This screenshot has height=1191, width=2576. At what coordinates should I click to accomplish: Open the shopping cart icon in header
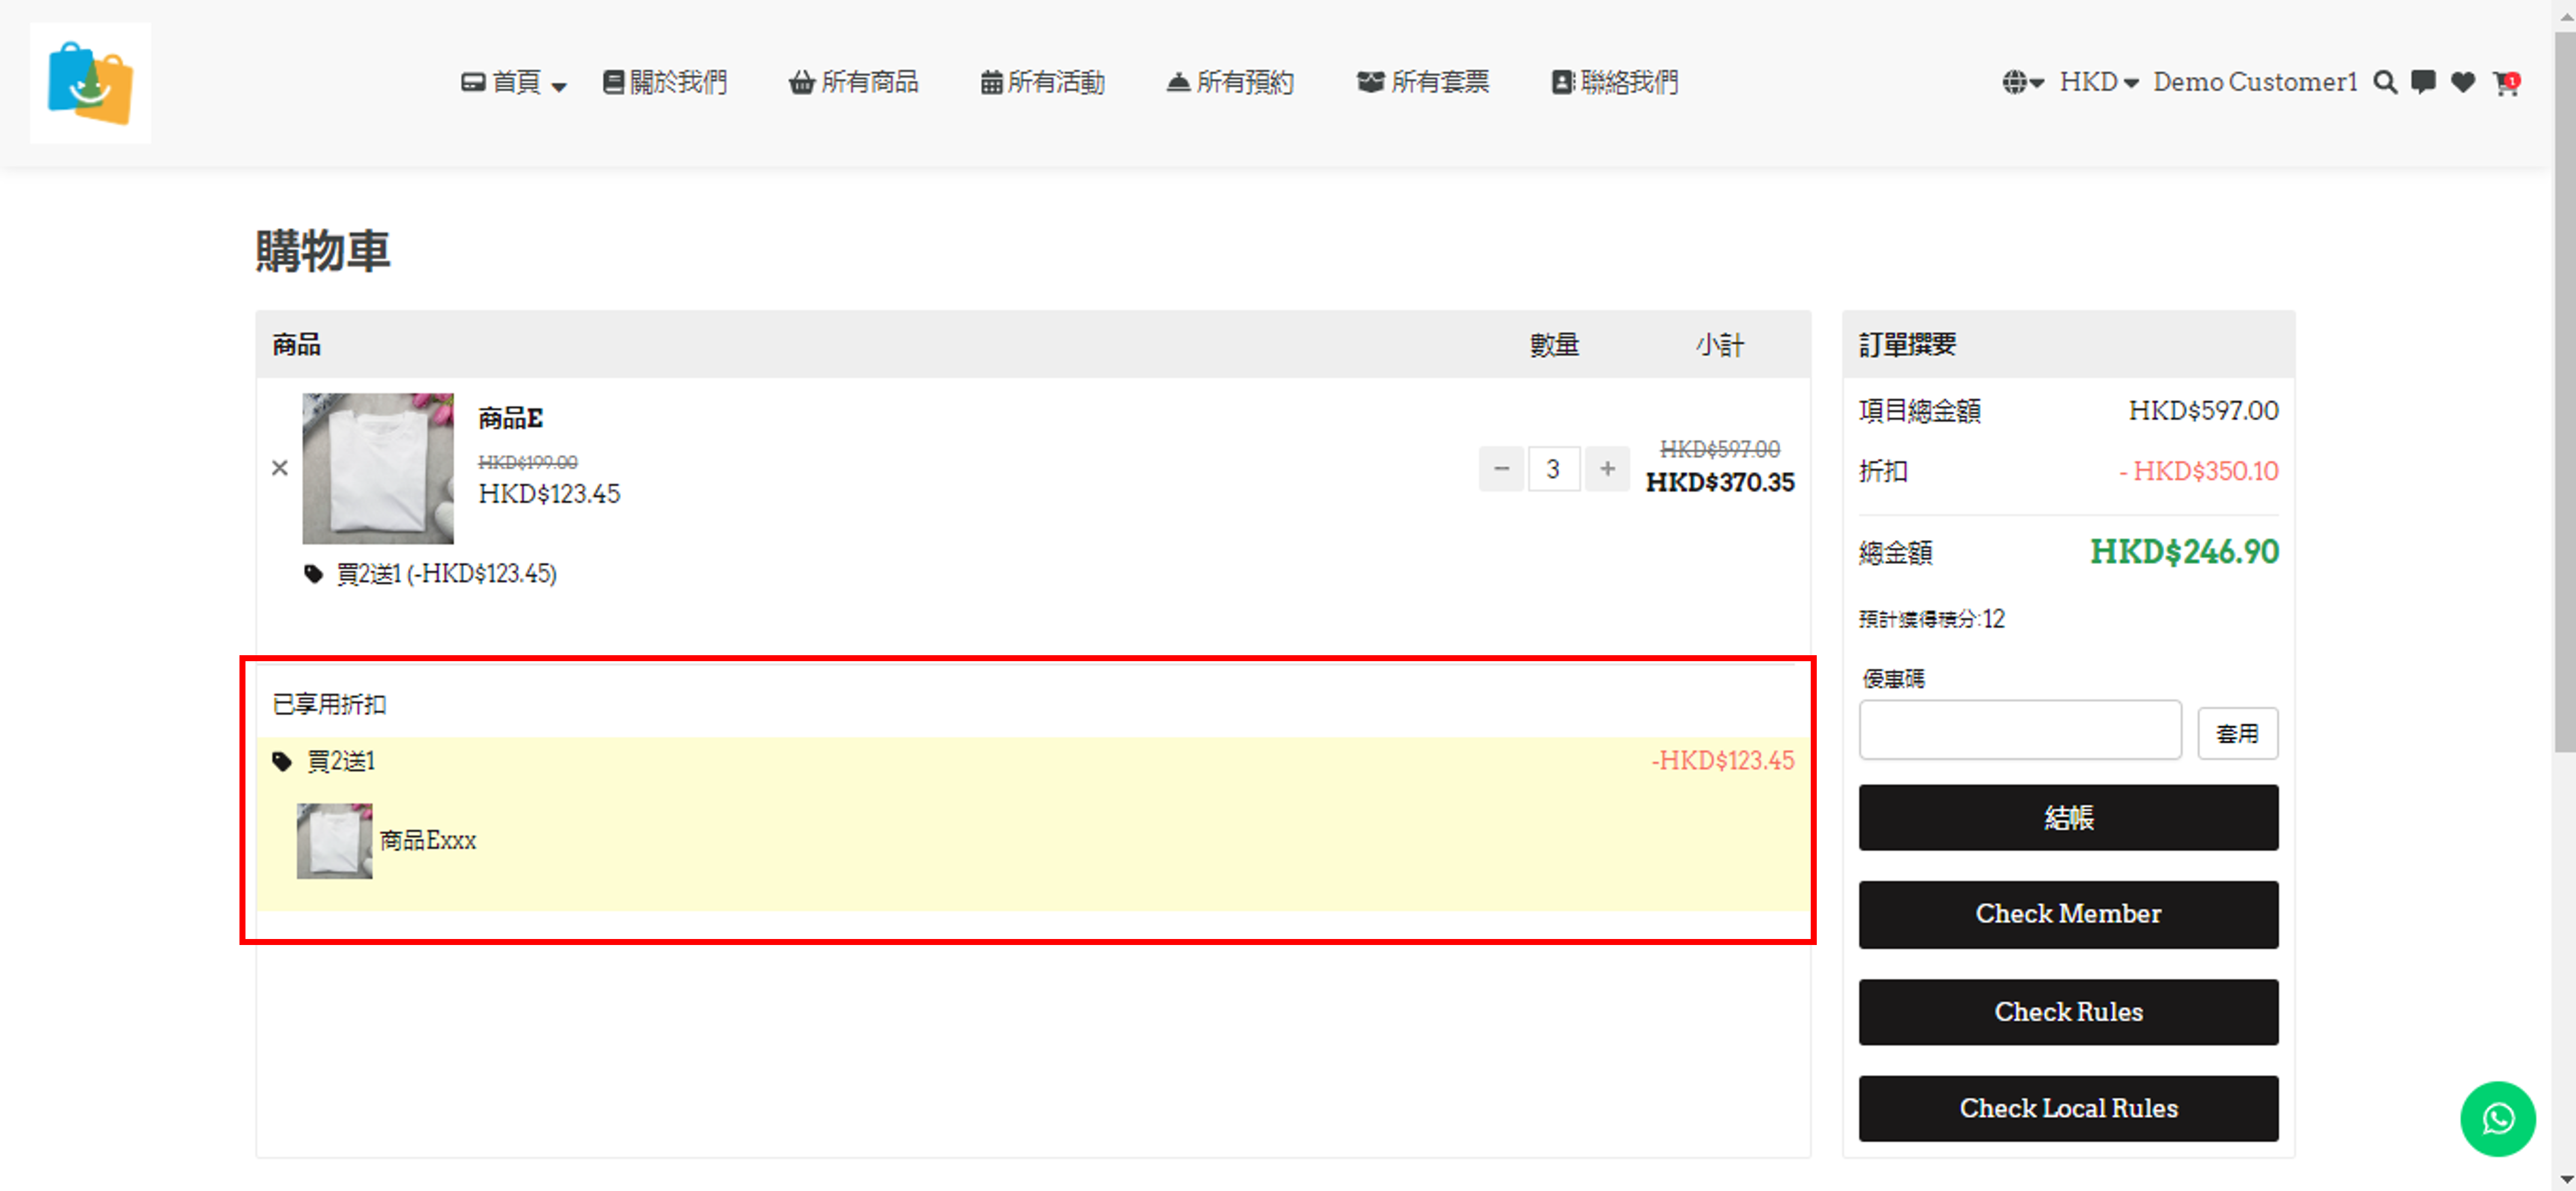pyautogui.click(x=2505, y=83)
